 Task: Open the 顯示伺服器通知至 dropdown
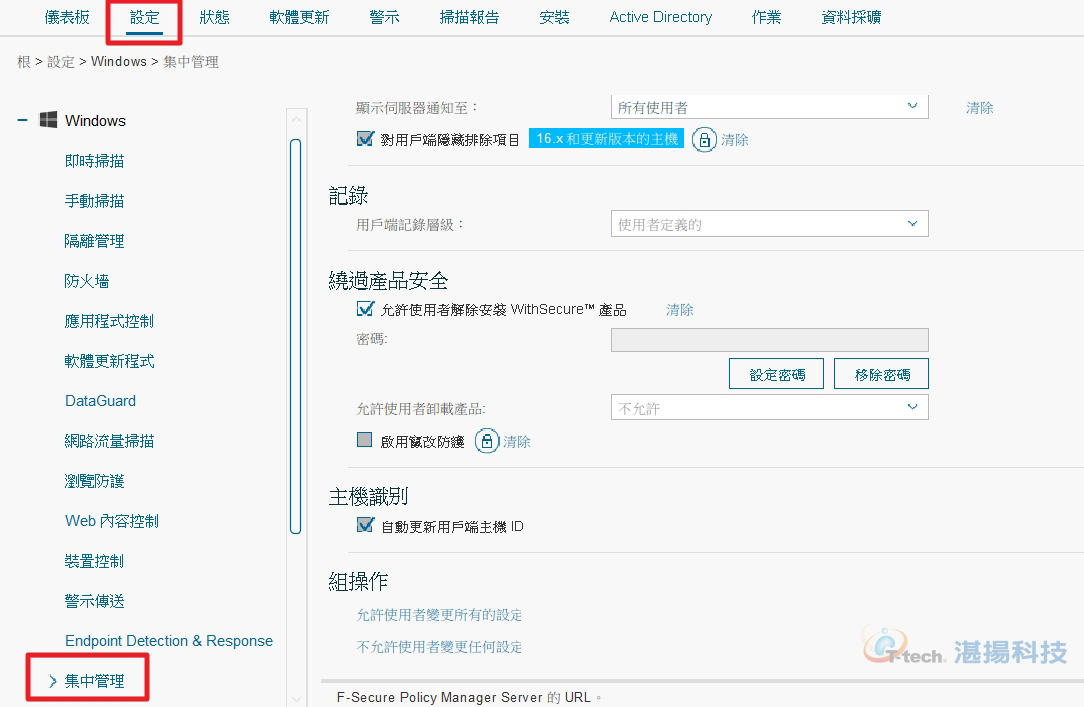(x=769, y=107)
